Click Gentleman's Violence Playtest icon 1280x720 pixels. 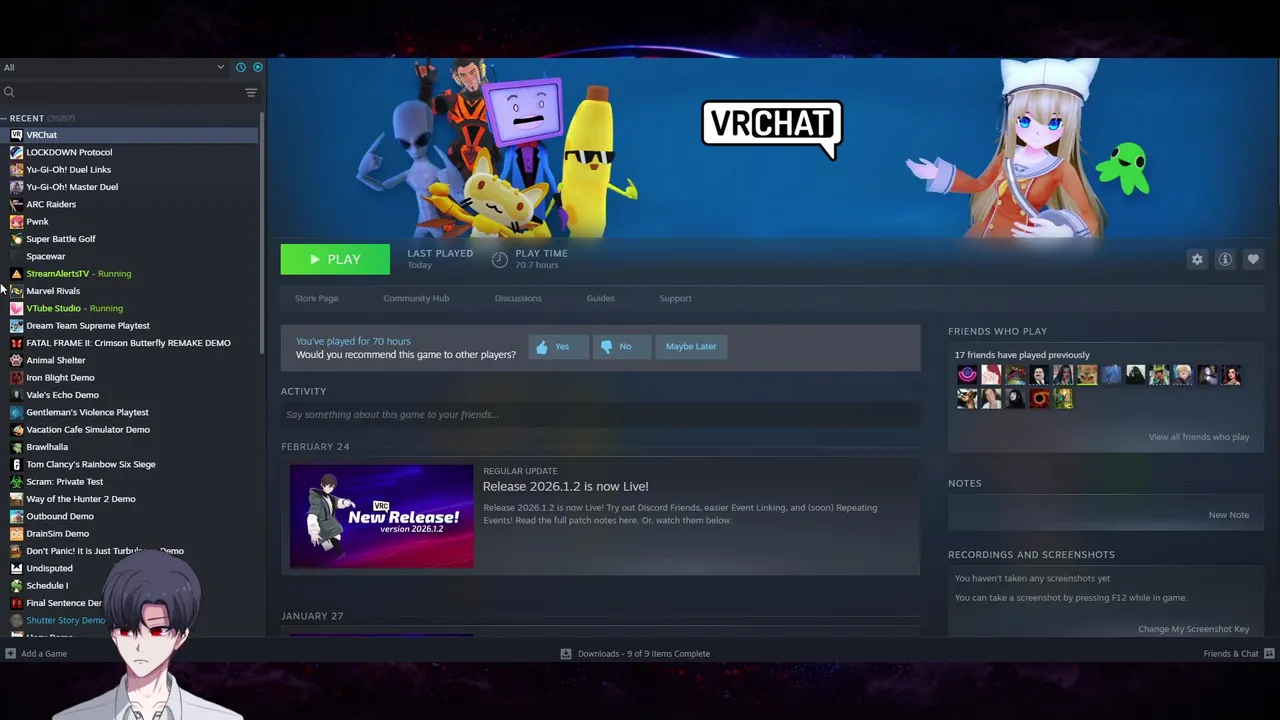point(16,412)
